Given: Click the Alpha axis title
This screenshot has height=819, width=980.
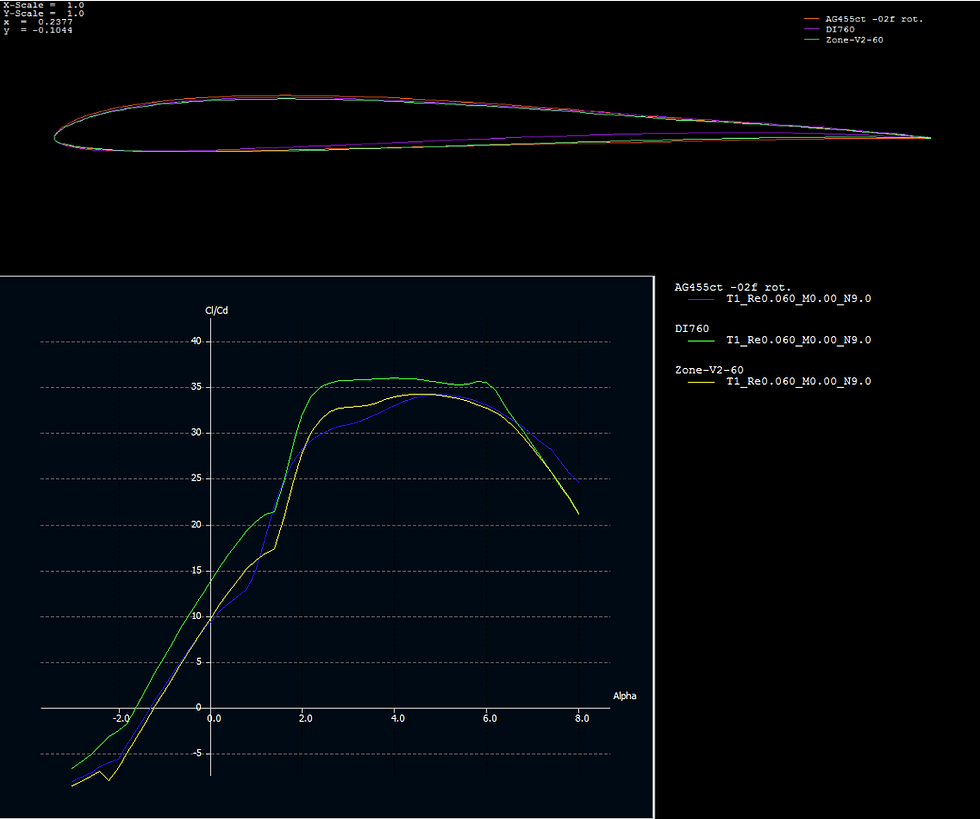Looking at the screenshot, I should tap(624, 696).
